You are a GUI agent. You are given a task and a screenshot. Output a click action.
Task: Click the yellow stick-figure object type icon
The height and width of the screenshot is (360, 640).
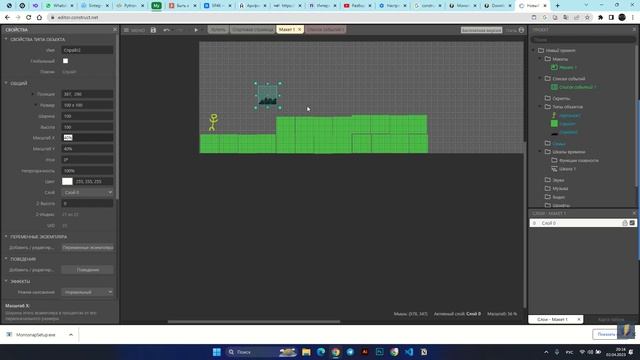(554, 116)
